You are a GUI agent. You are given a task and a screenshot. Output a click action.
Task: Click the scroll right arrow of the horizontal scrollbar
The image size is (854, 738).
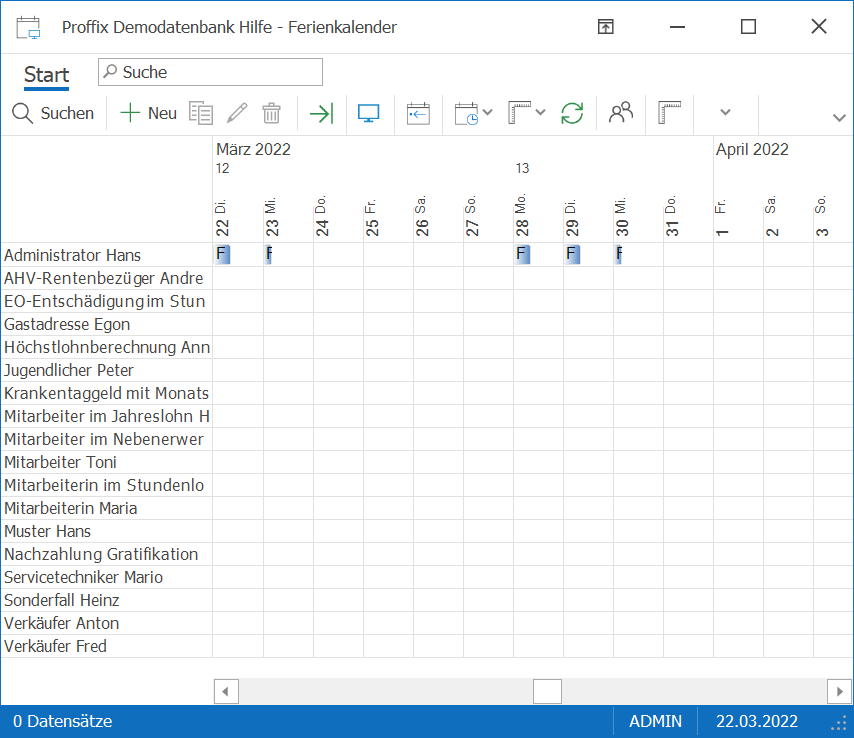[x=839, y=692]
